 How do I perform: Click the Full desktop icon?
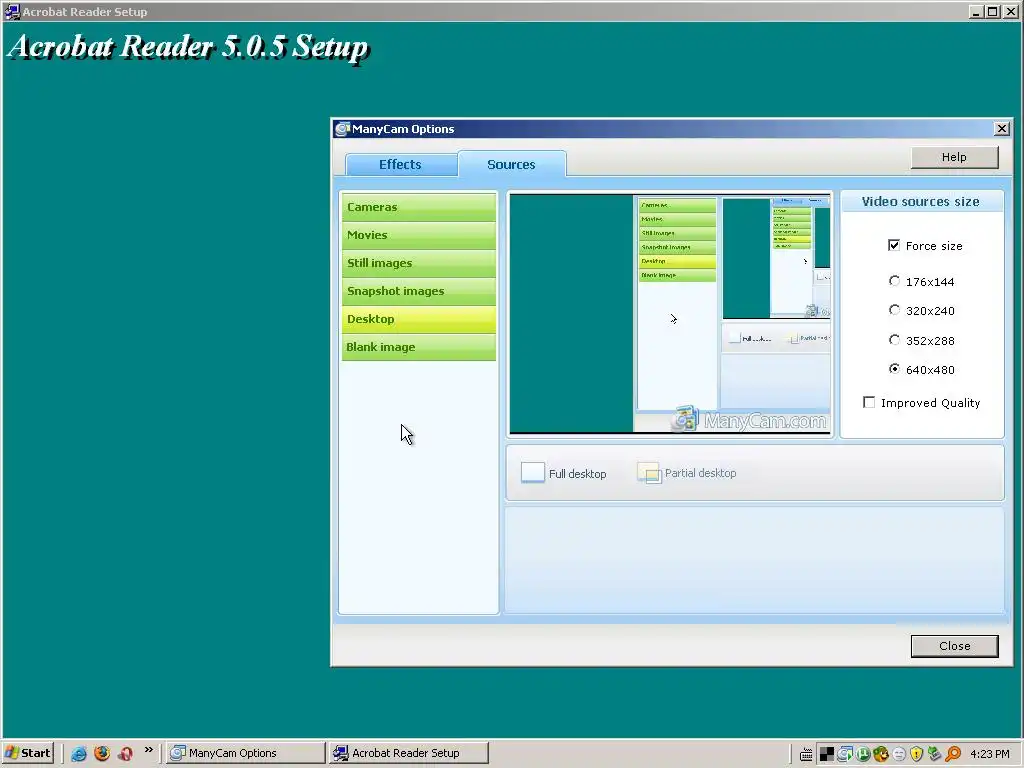point(533,472)
